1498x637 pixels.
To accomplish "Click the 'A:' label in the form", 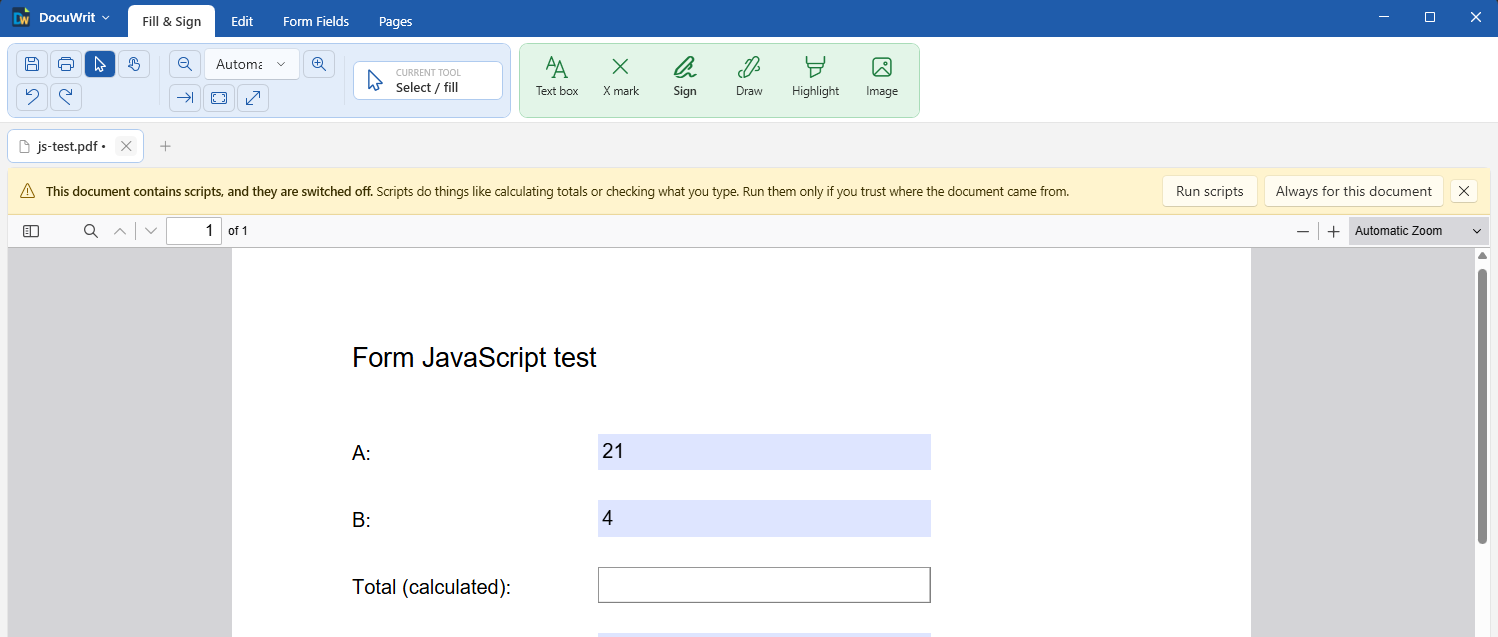I will pyautogui.click(x=361, y=454).
